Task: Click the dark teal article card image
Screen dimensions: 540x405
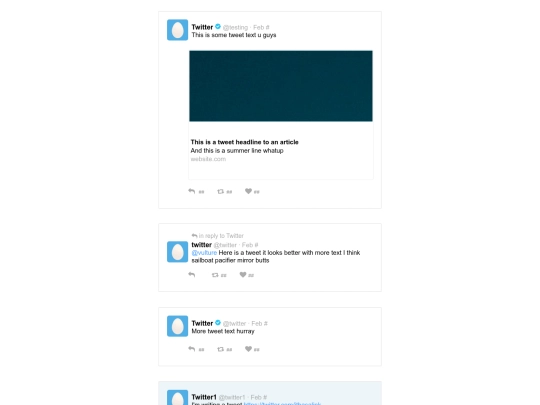Action: pos(281,86)
